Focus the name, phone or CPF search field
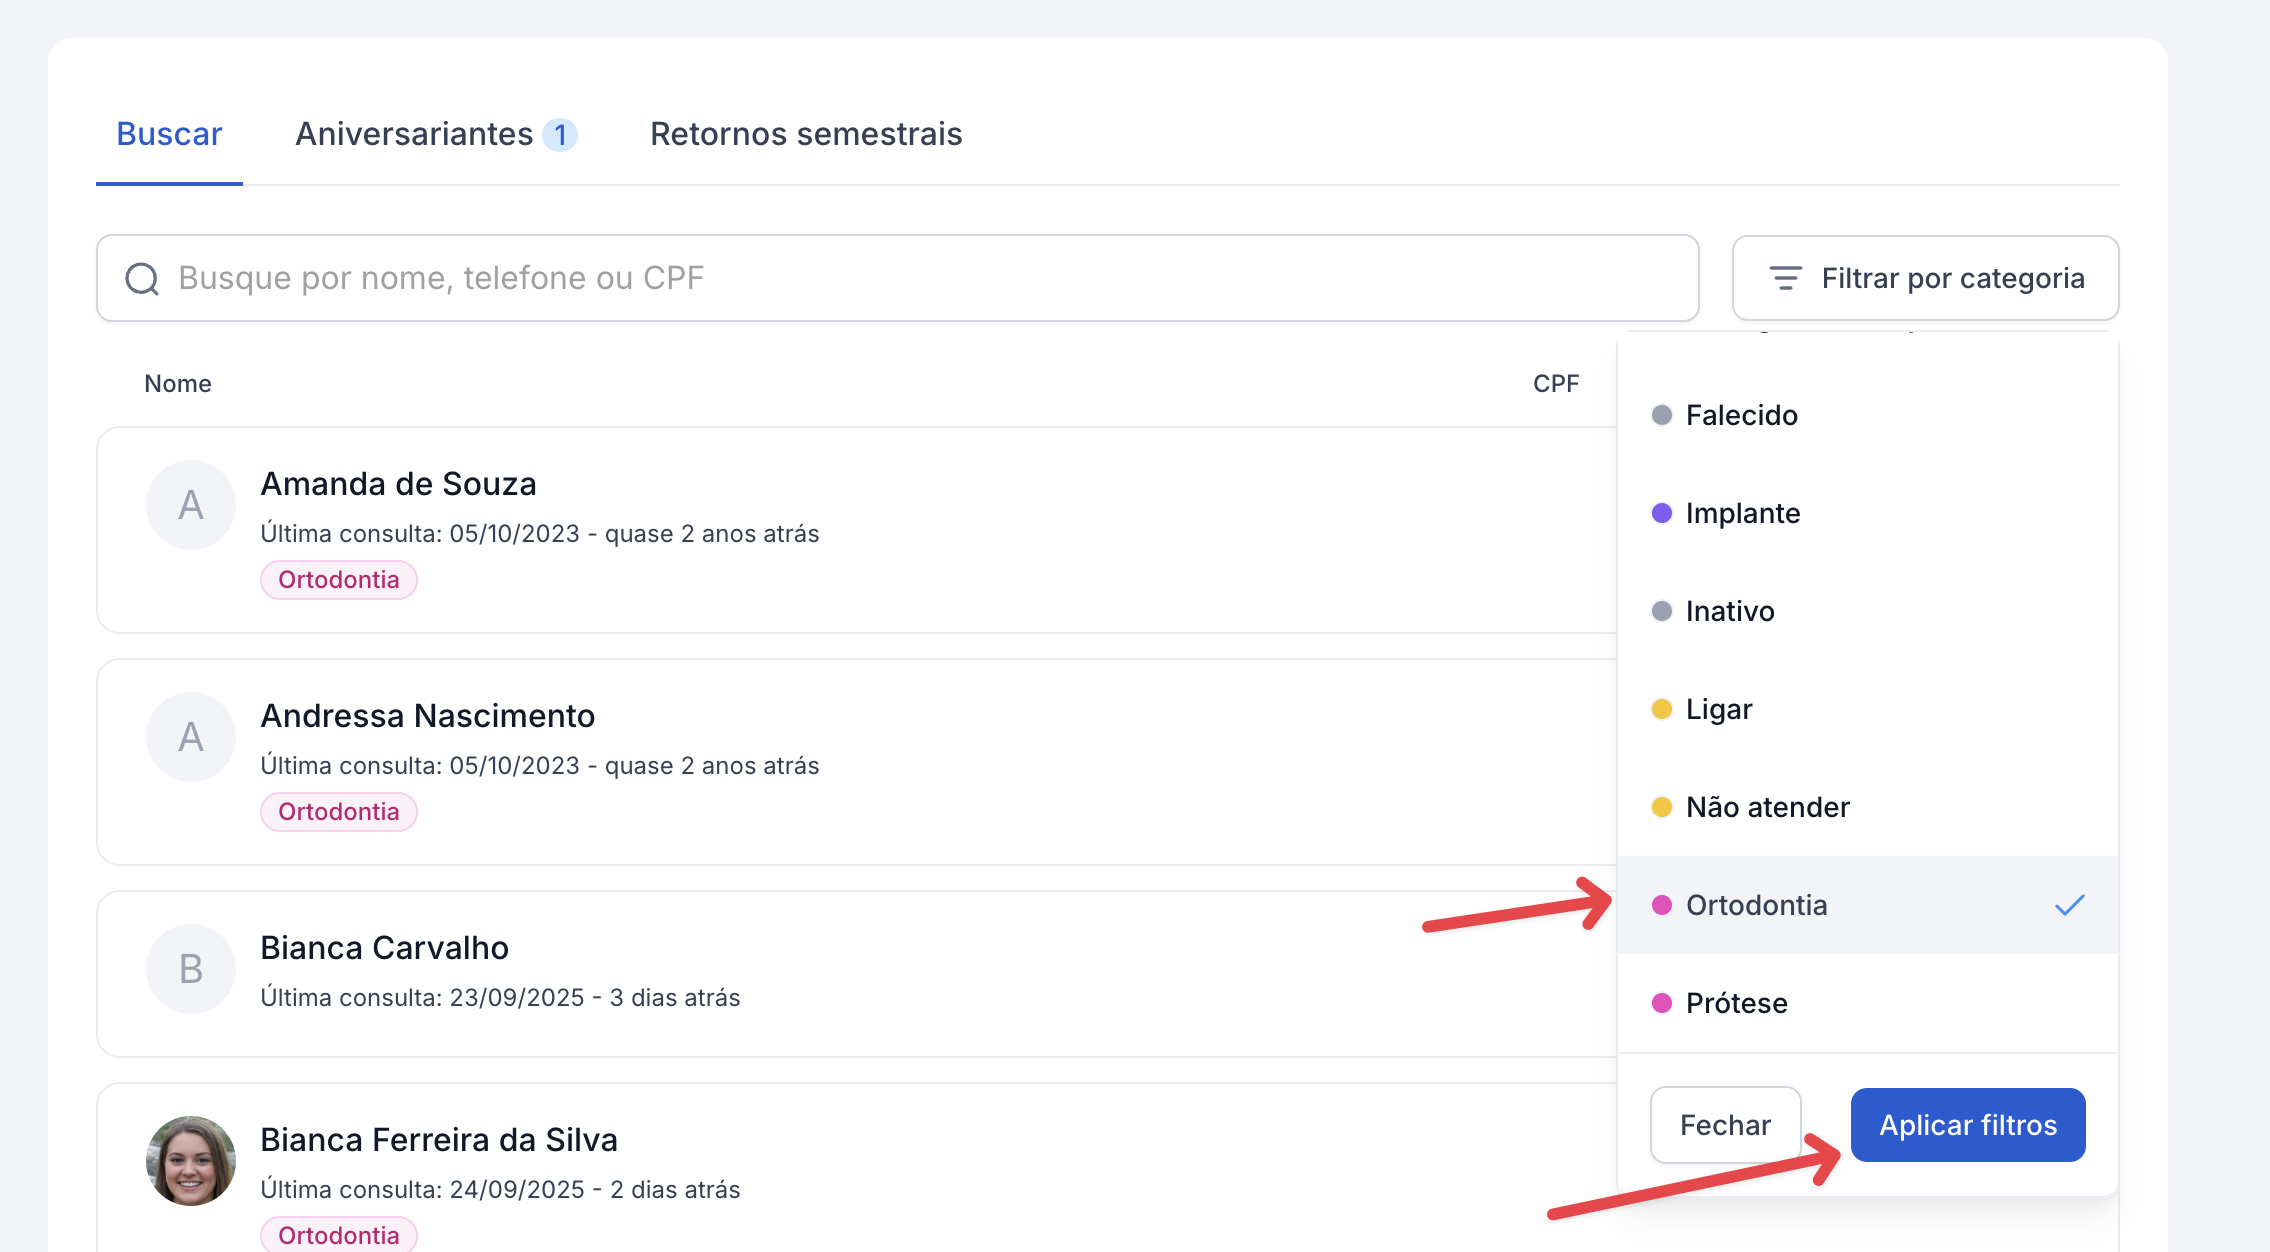This screenshot has width=2270, height=1252. tap(900, 278)
